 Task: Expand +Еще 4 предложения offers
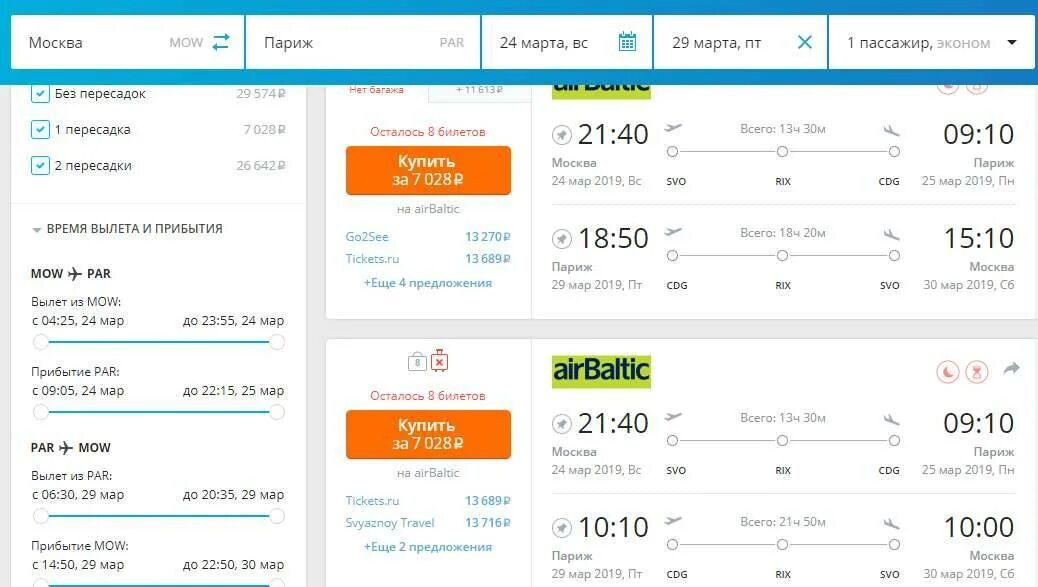428,283
